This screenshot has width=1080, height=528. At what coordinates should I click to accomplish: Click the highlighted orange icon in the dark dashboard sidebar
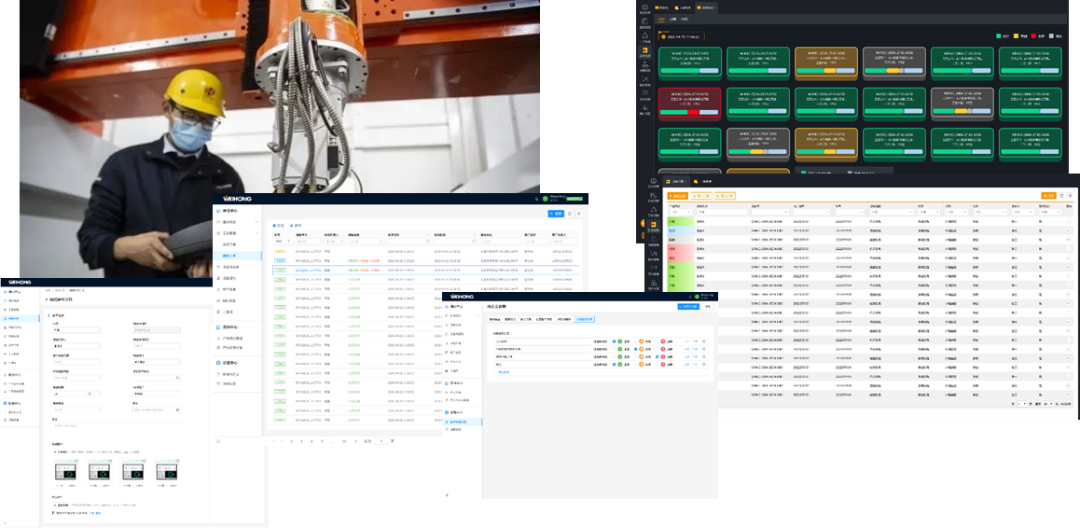(x=646, y=51)
